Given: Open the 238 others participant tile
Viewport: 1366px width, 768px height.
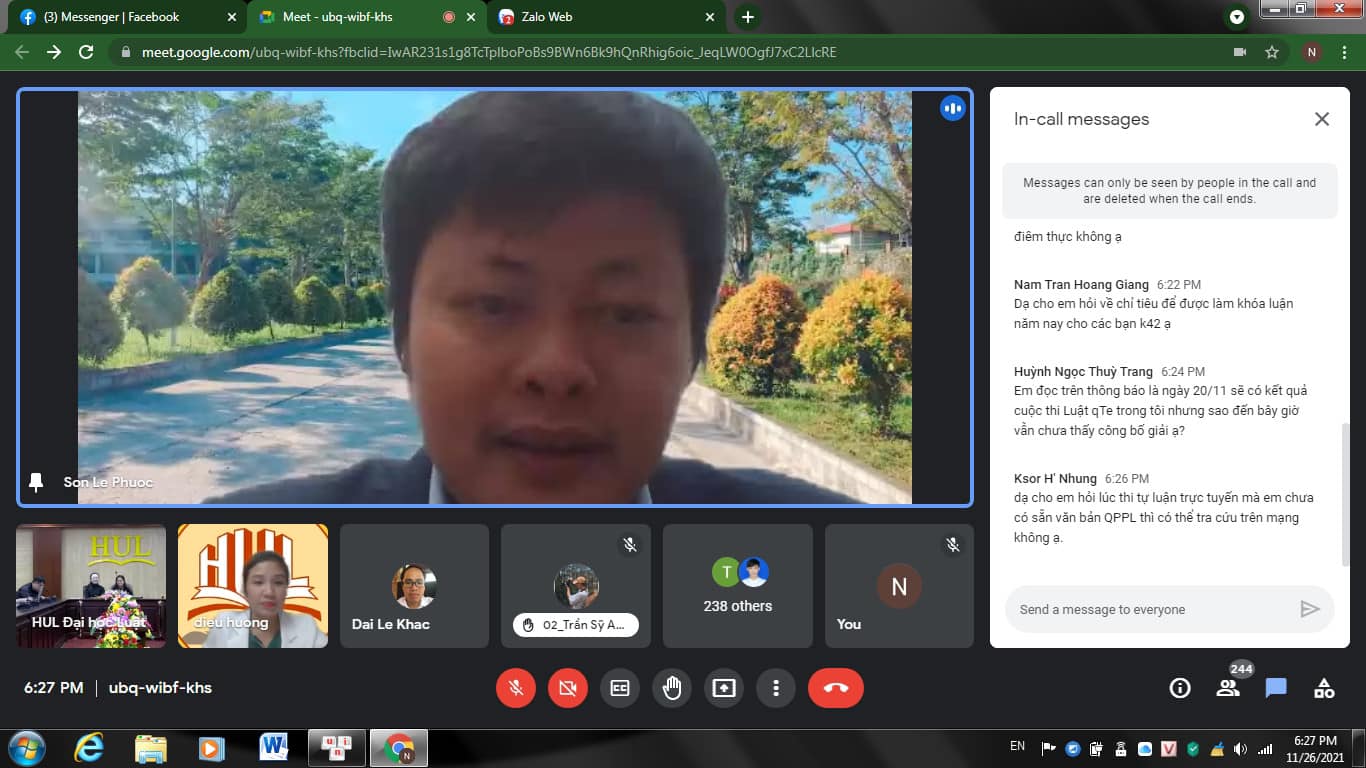Looking at the screenshot, I should [738, 586].
